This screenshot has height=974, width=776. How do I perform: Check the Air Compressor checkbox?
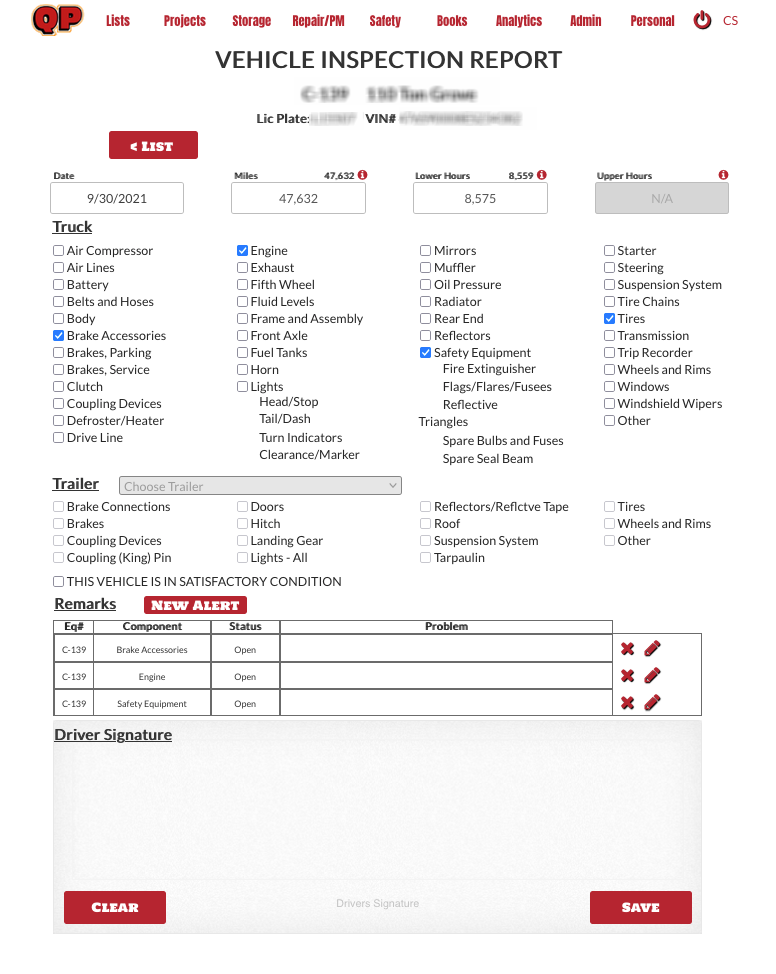pyautogui.click(x=59, y=251)
